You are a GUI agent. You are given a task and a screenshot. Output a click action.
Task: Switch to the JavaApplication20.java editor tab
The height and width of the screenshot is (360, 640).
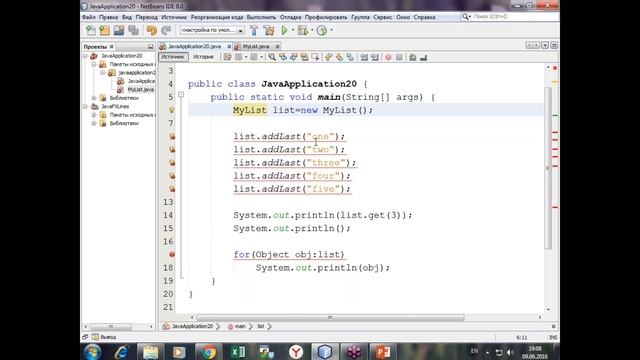[x=194, y=46]
